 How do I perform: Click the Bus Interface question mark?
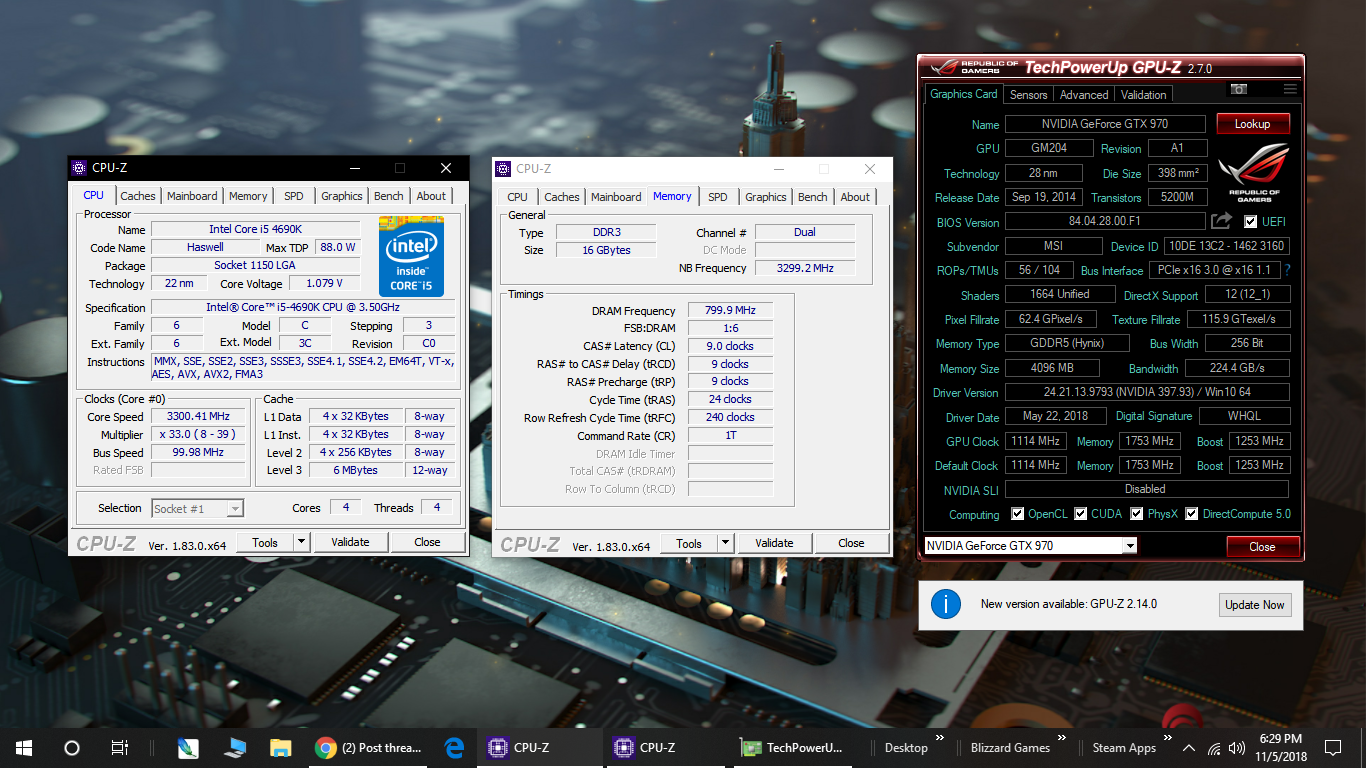pos(1287,270)
